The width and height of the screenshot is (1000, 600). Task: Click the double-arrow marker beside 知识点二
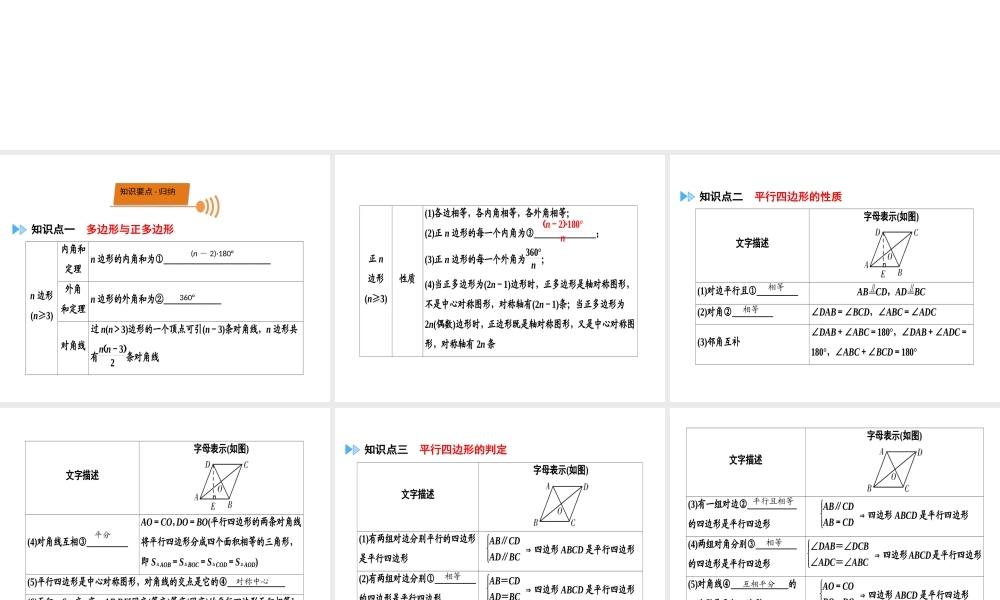pyautogui.click(x=687, y=196)
